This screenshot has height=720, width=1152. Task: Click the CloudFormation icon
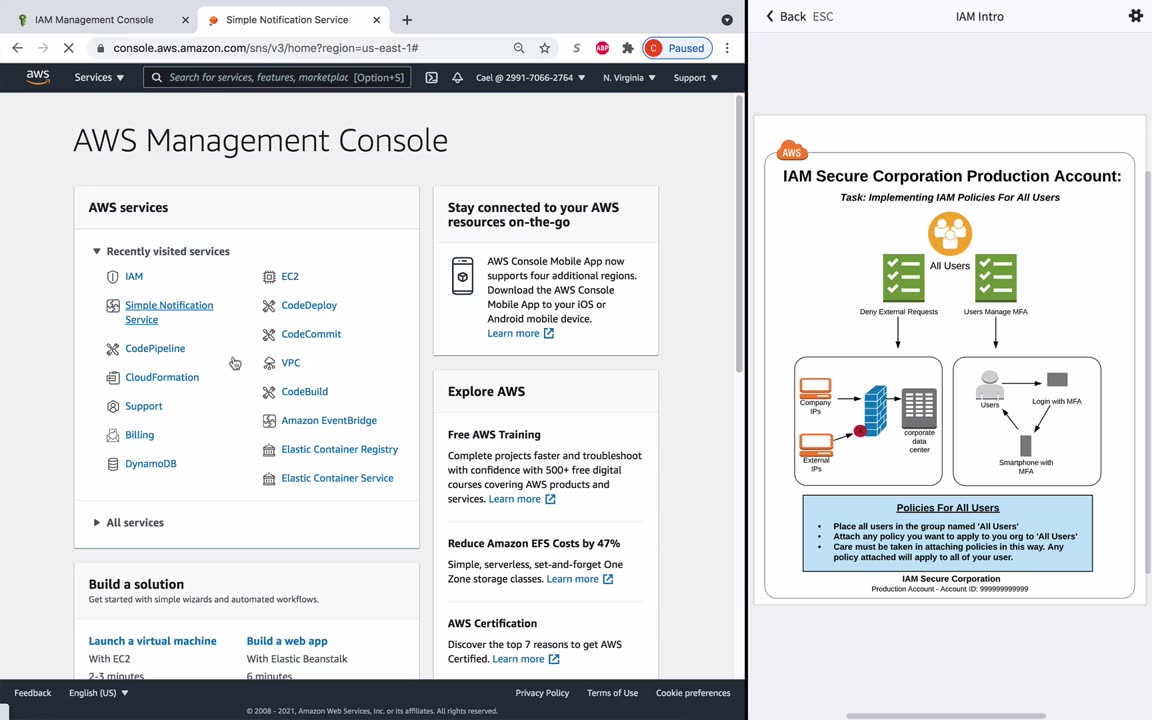(112, 378)
